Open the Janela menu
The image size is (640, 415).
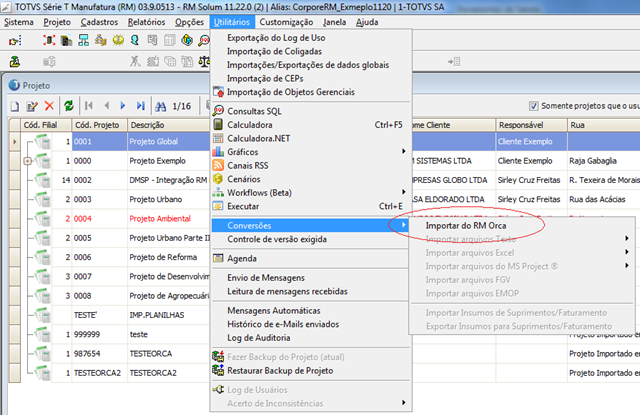point(334,22)
